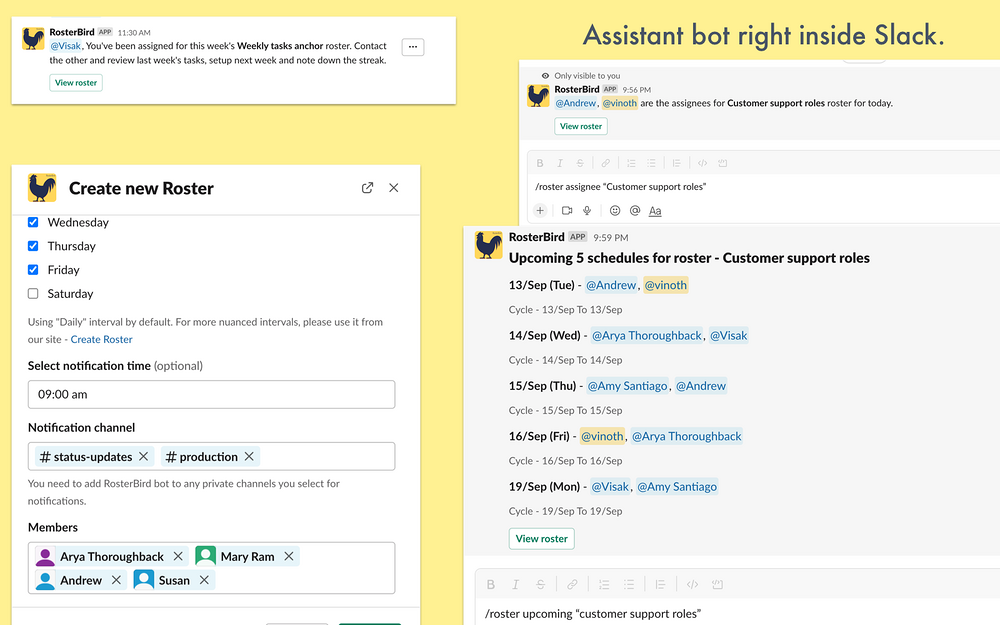Toggle code block in upper composer
Image resolution: width=1000 pixels, height=625 pixels.
coord(723,163)
